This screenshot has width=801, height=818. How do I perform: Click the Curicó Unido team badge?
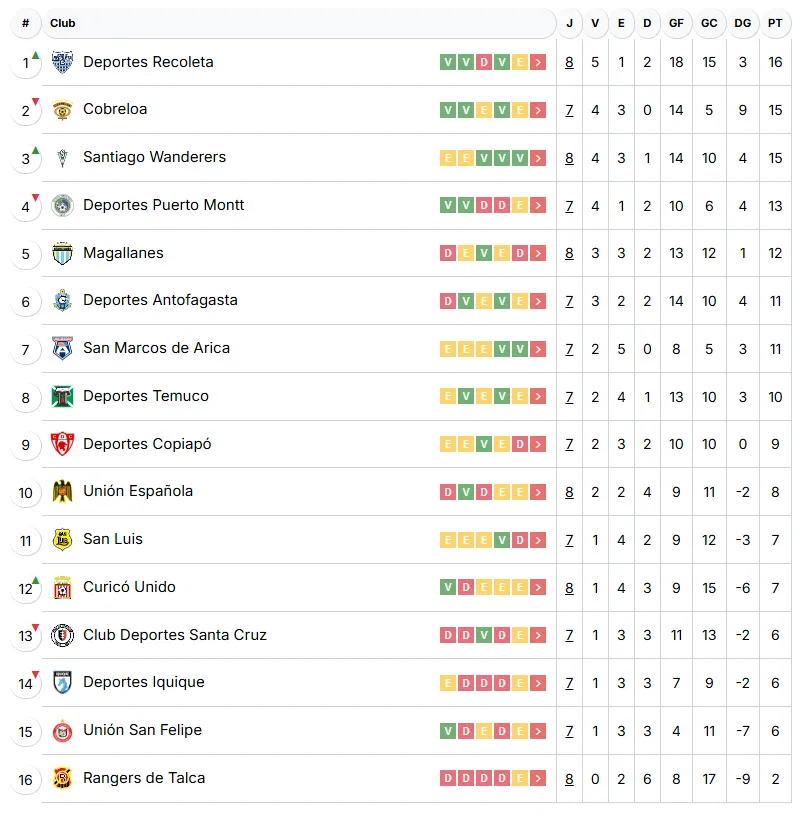62,588
